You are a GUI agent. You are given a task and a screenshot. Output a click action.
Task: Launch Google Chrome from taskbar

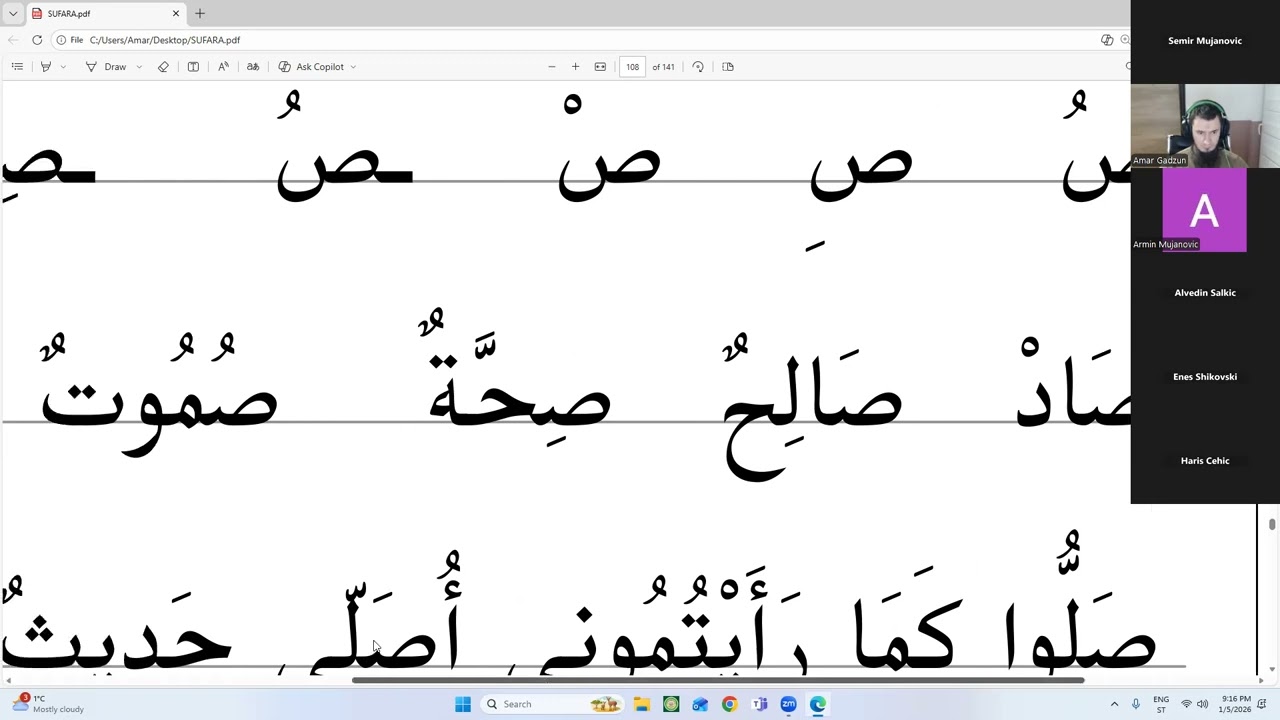(x=729, y=704)
